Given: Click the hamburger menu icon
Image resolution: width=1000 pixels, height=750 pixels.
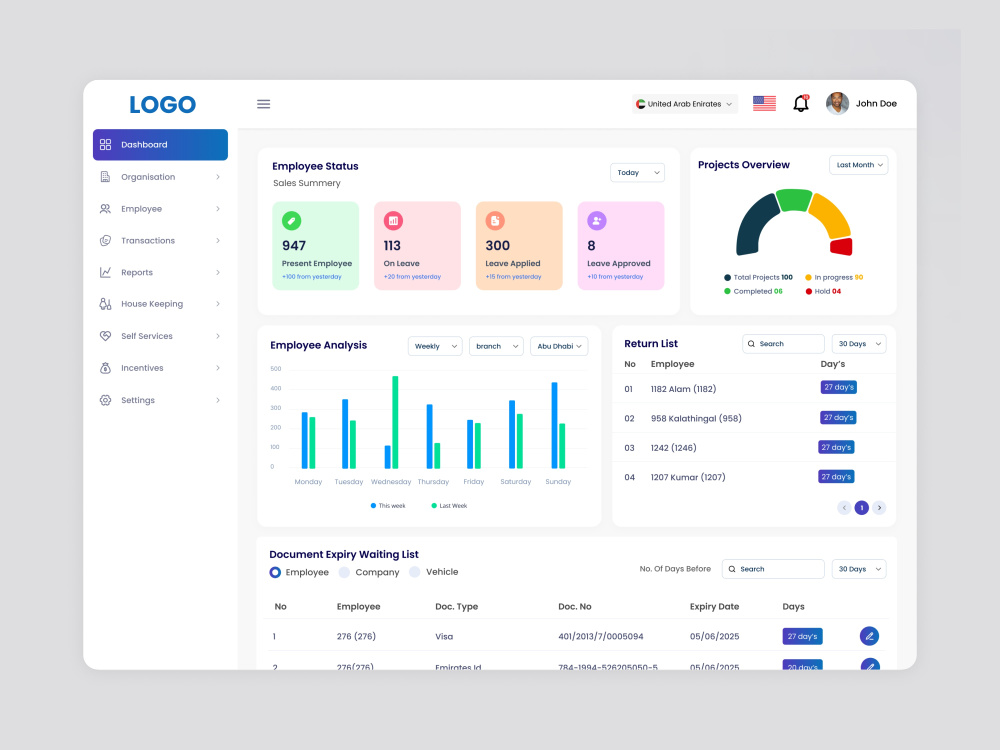Looking at the screenshot, I should [263, 104].
